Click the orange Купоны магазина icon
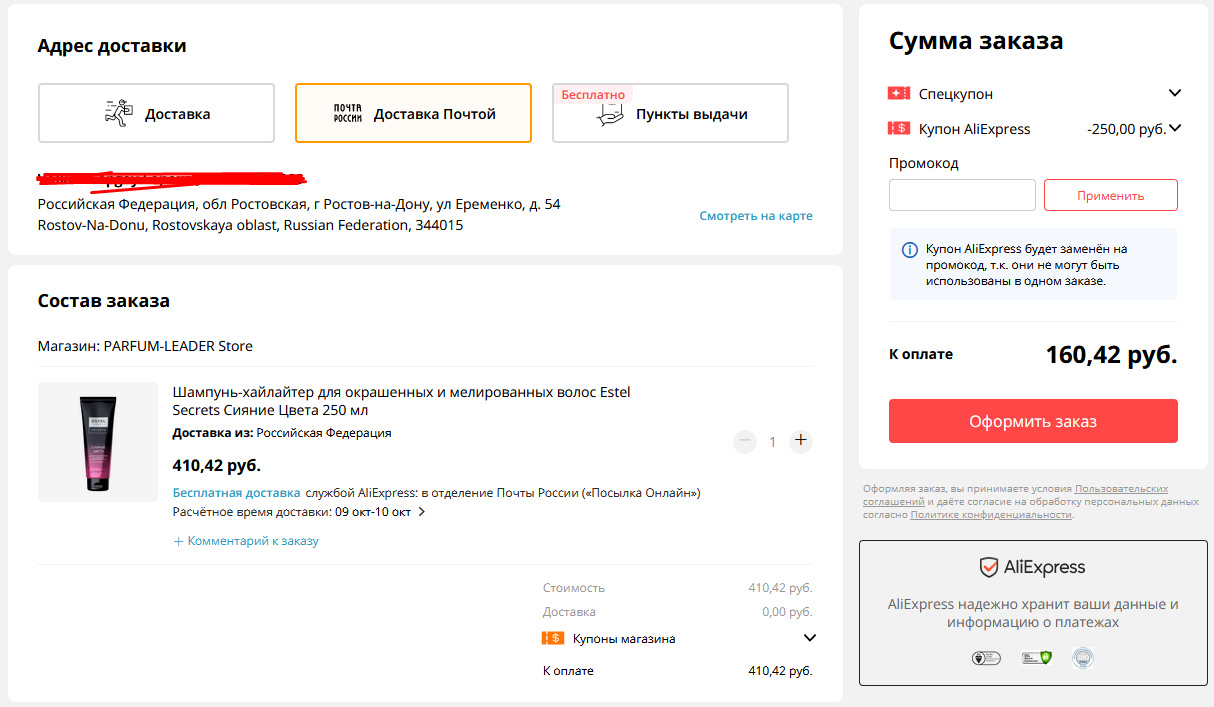Viewport: 1214px width, 707px height. click(553, 638)
